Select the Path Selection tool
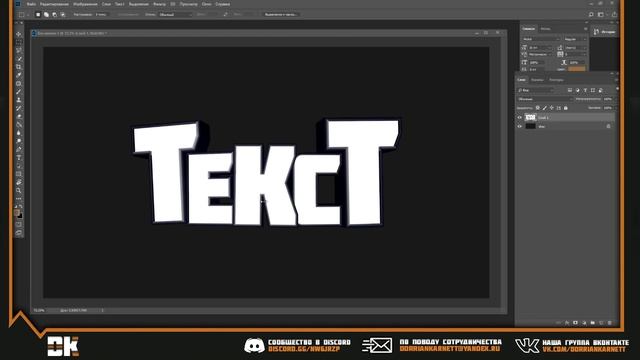The width and height of the screenshot is (640, 360). (x=19, y=166)
